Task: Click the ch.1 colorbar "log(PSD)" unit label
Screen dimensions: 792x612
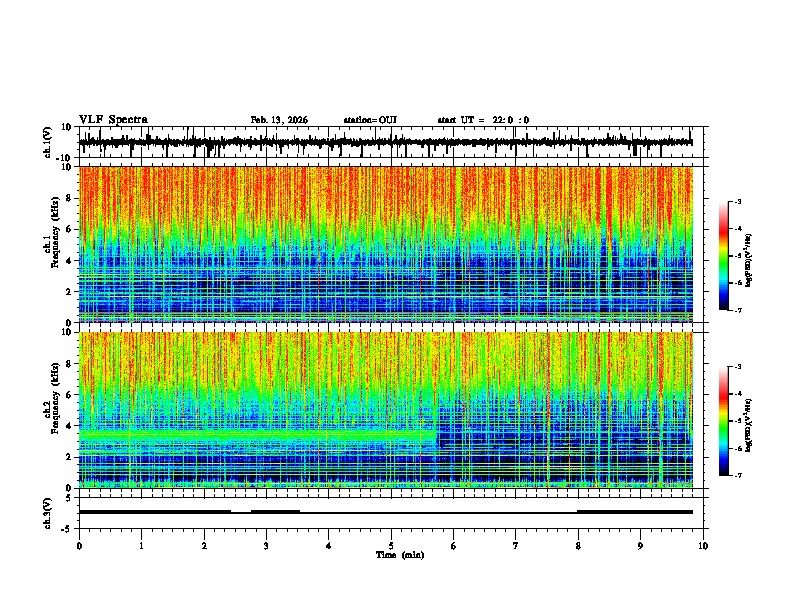Action: [x=748, y=260]
